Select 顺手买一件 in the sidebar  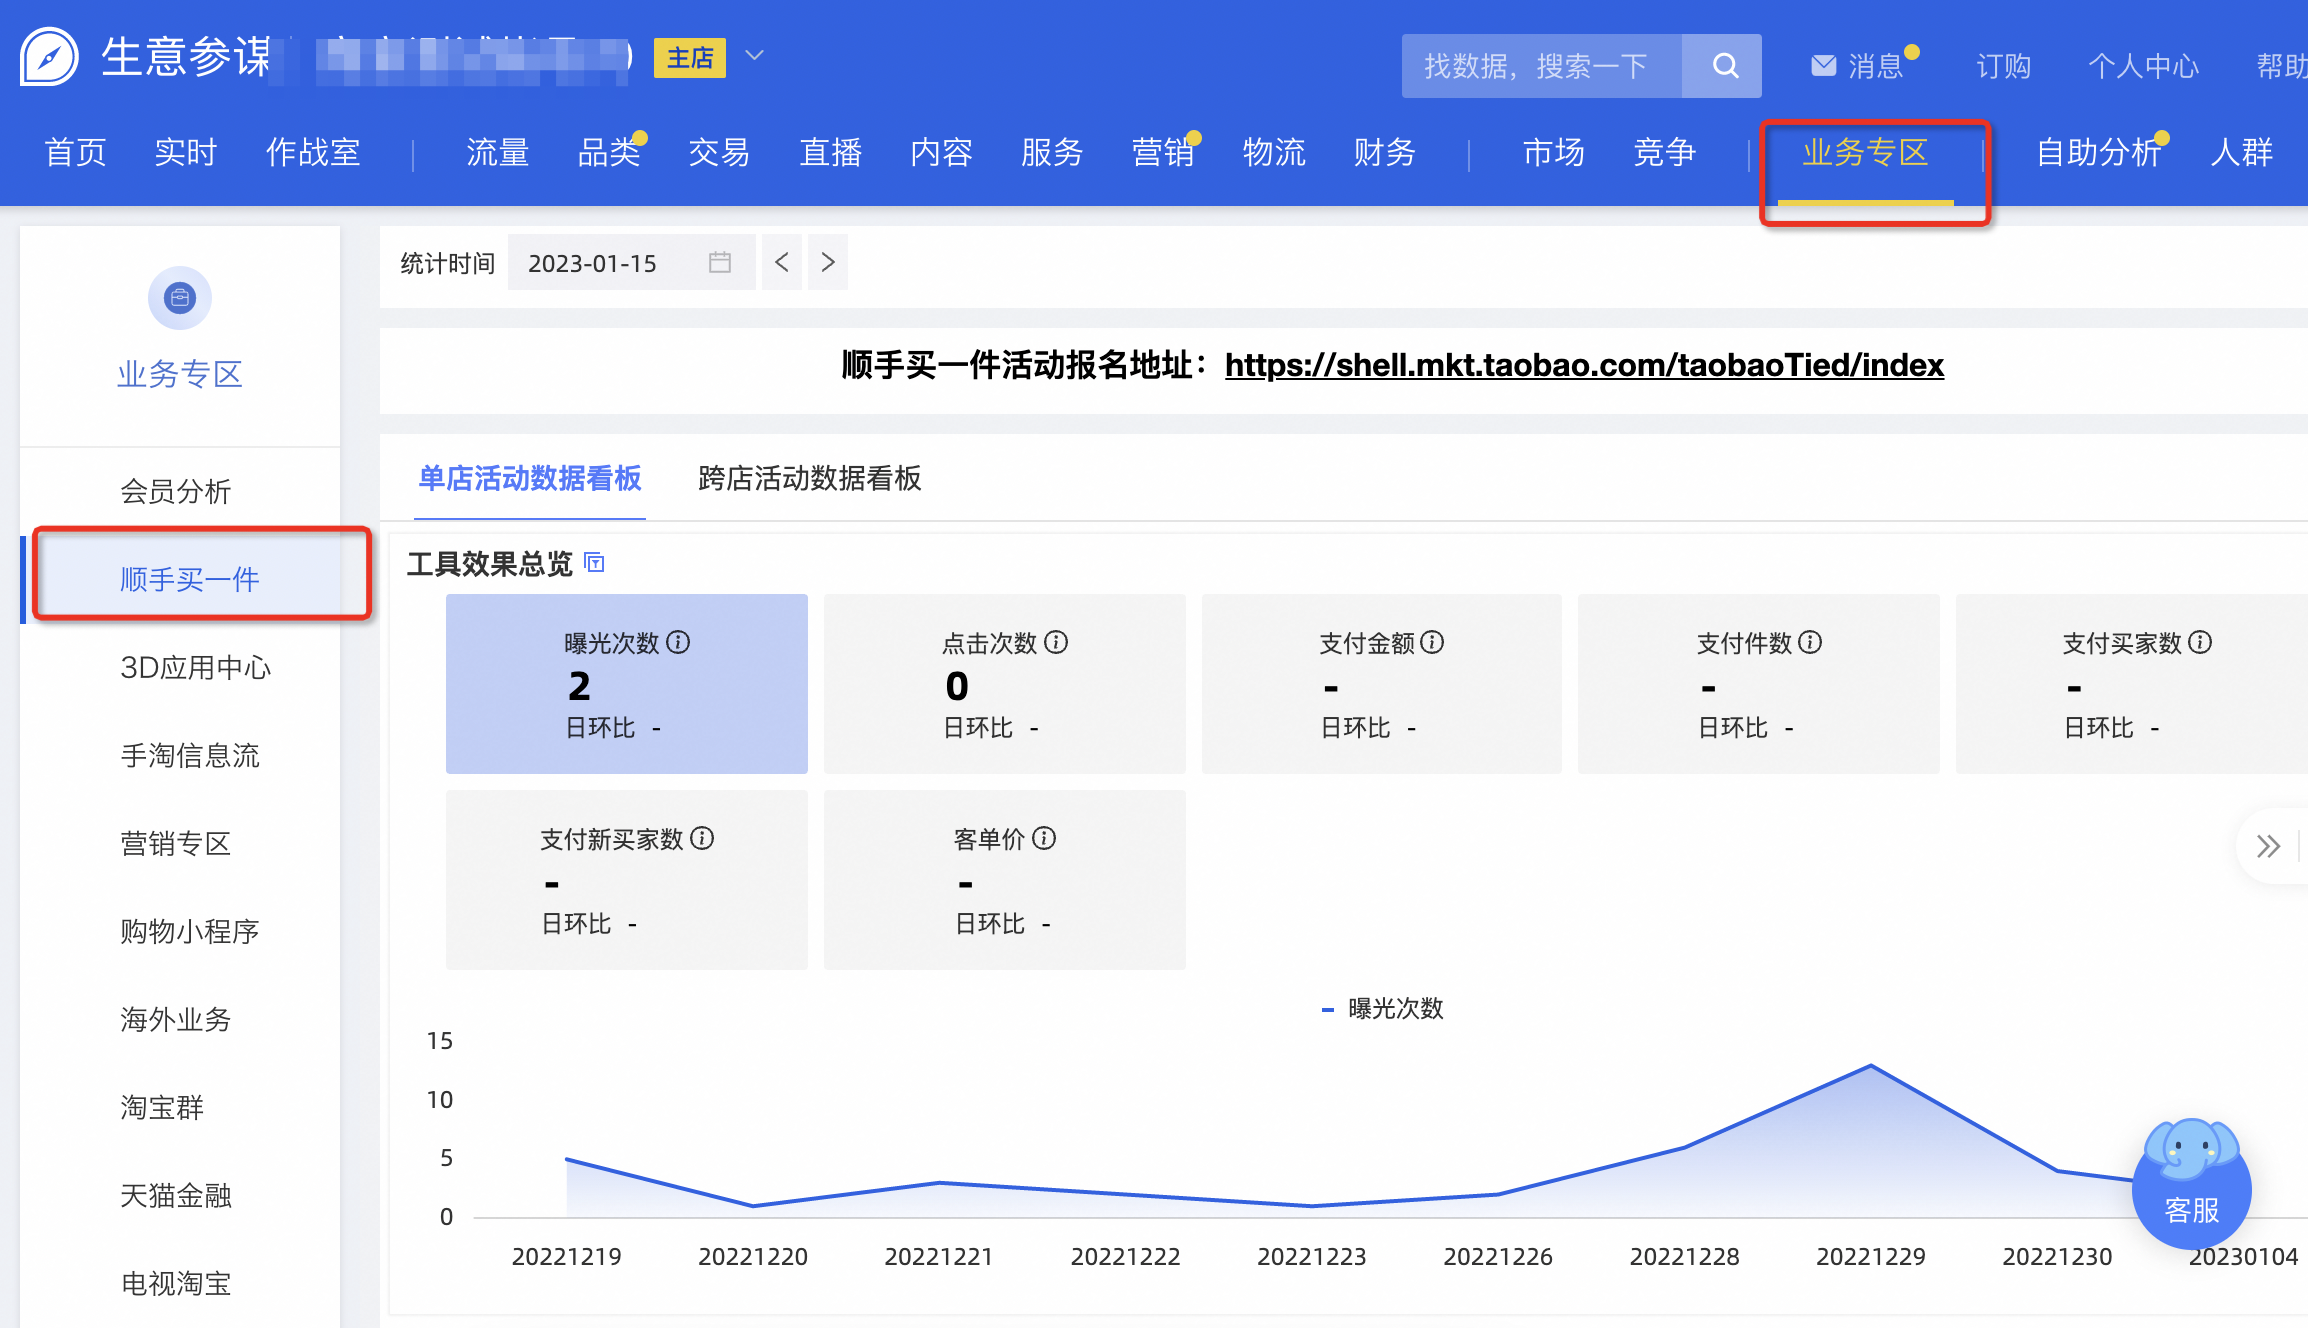pos(190,579)
